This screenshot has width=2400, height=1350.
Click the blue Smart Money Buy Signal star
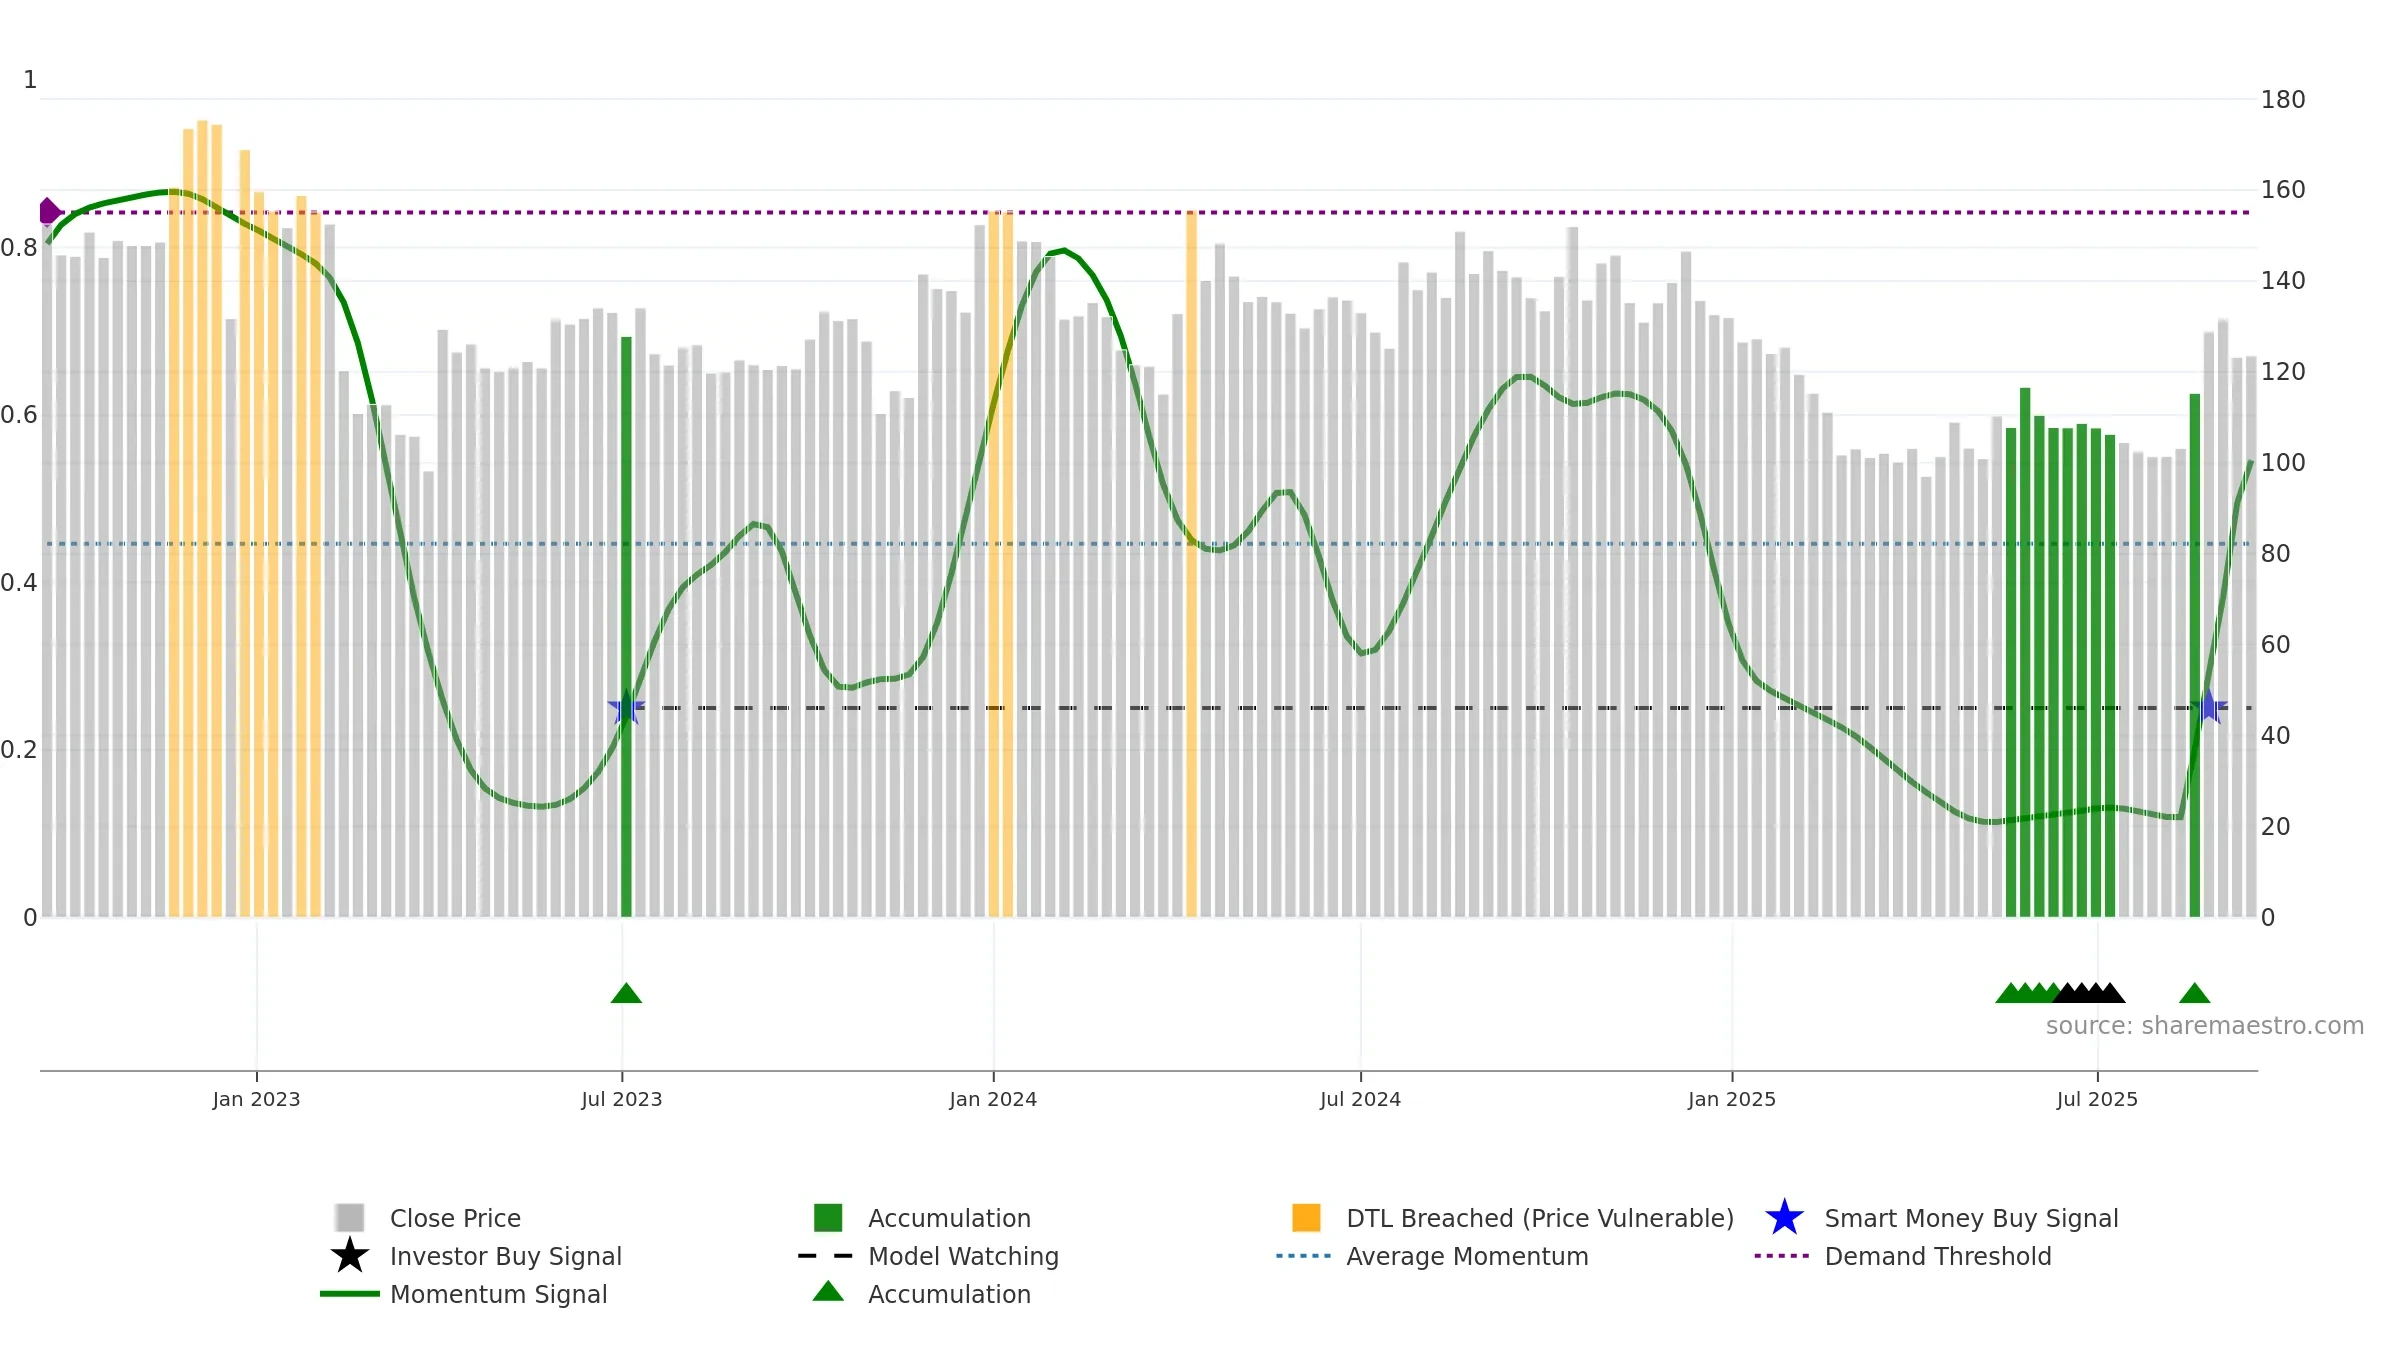(x=1784, y=1217)
